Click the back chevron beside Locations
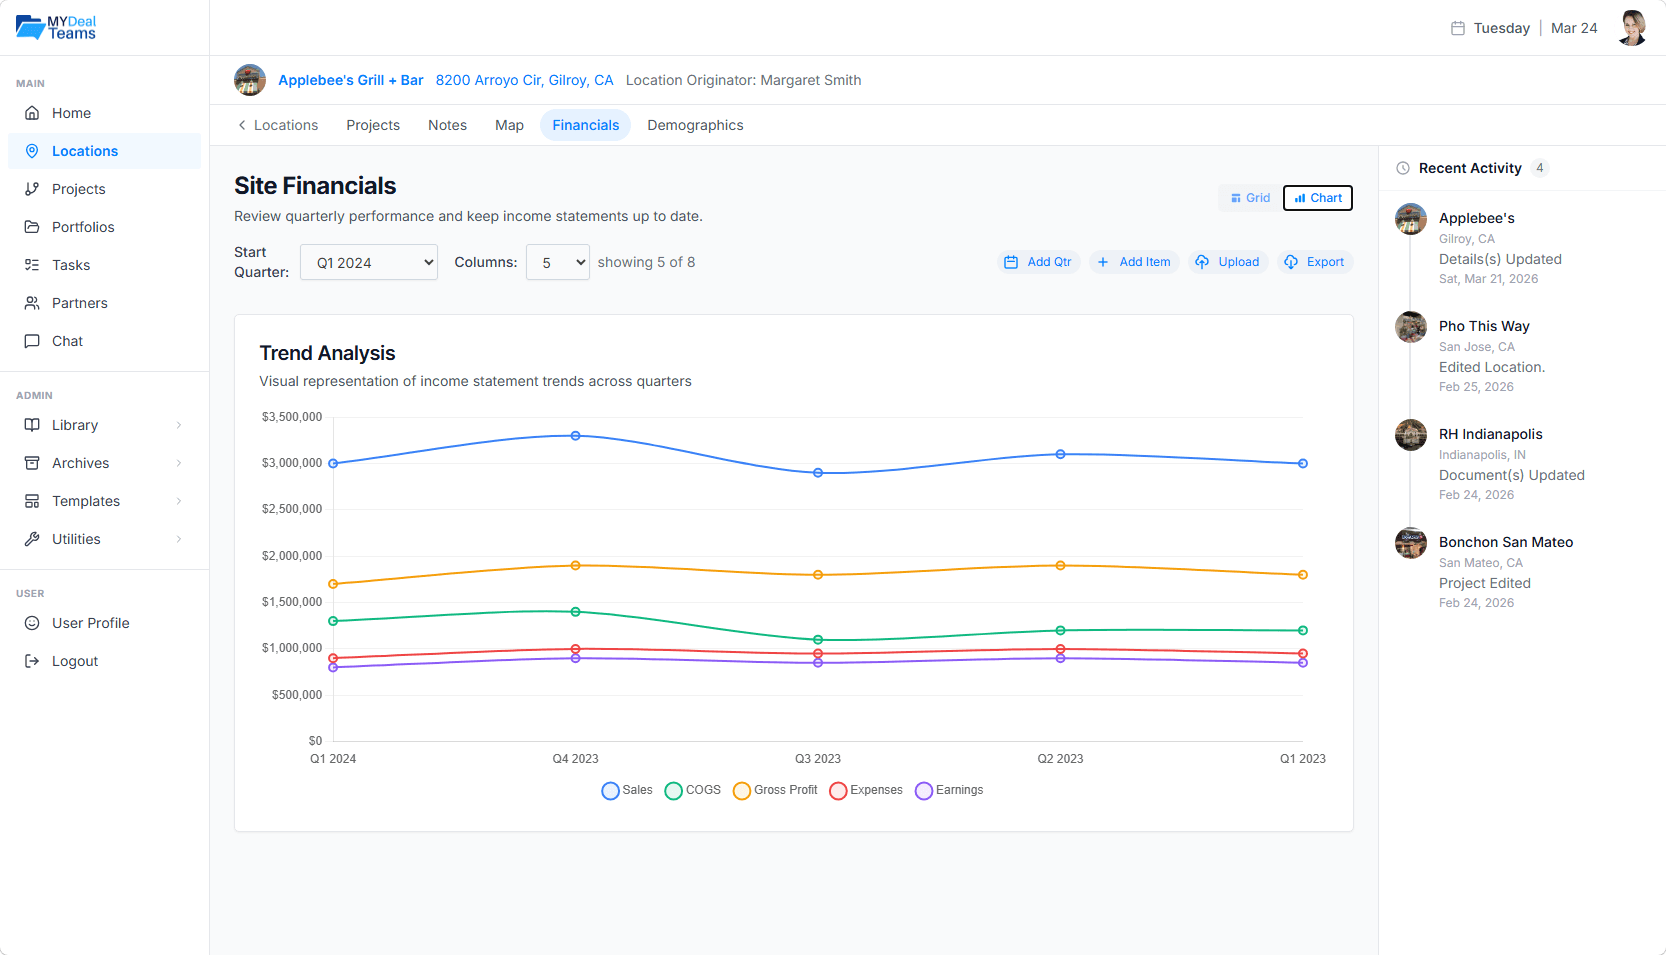This screenshot has height=955, width=1666. coord(242,125)
